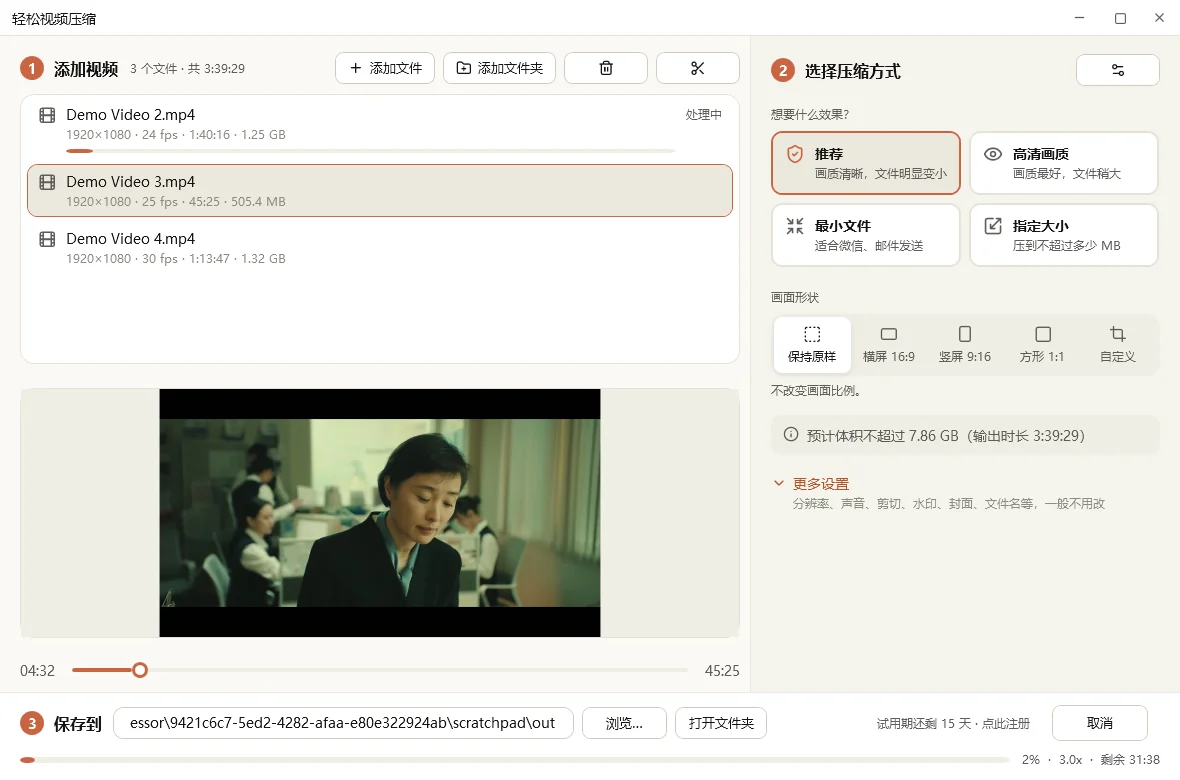
Task: Click film icon of Demo Video 4.mp4
Action: click(x=47, y=239)
